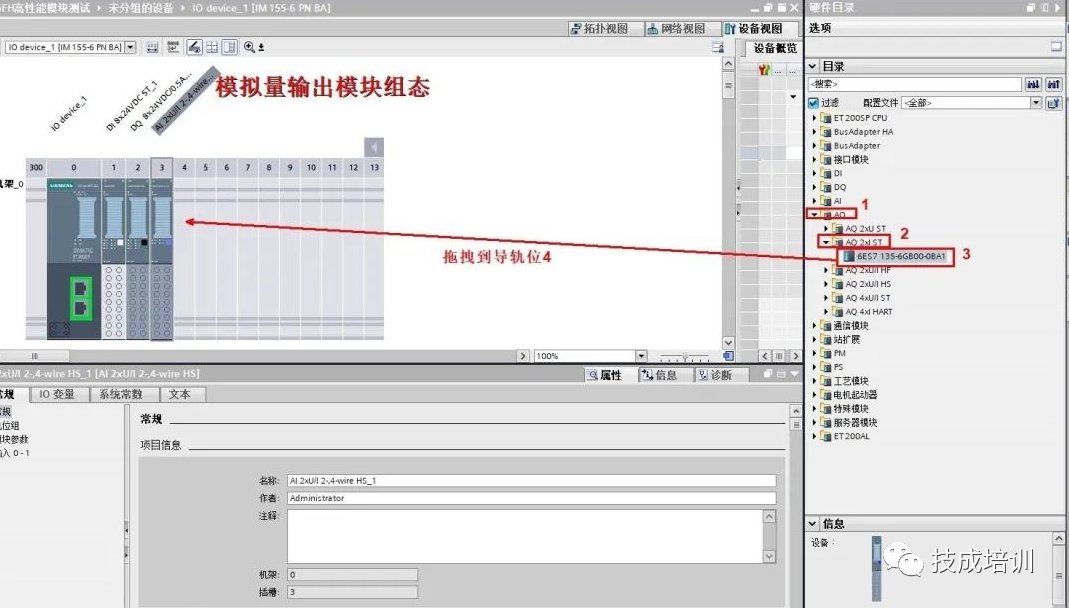Click the search-down icon in 目录

point(1034,84)
